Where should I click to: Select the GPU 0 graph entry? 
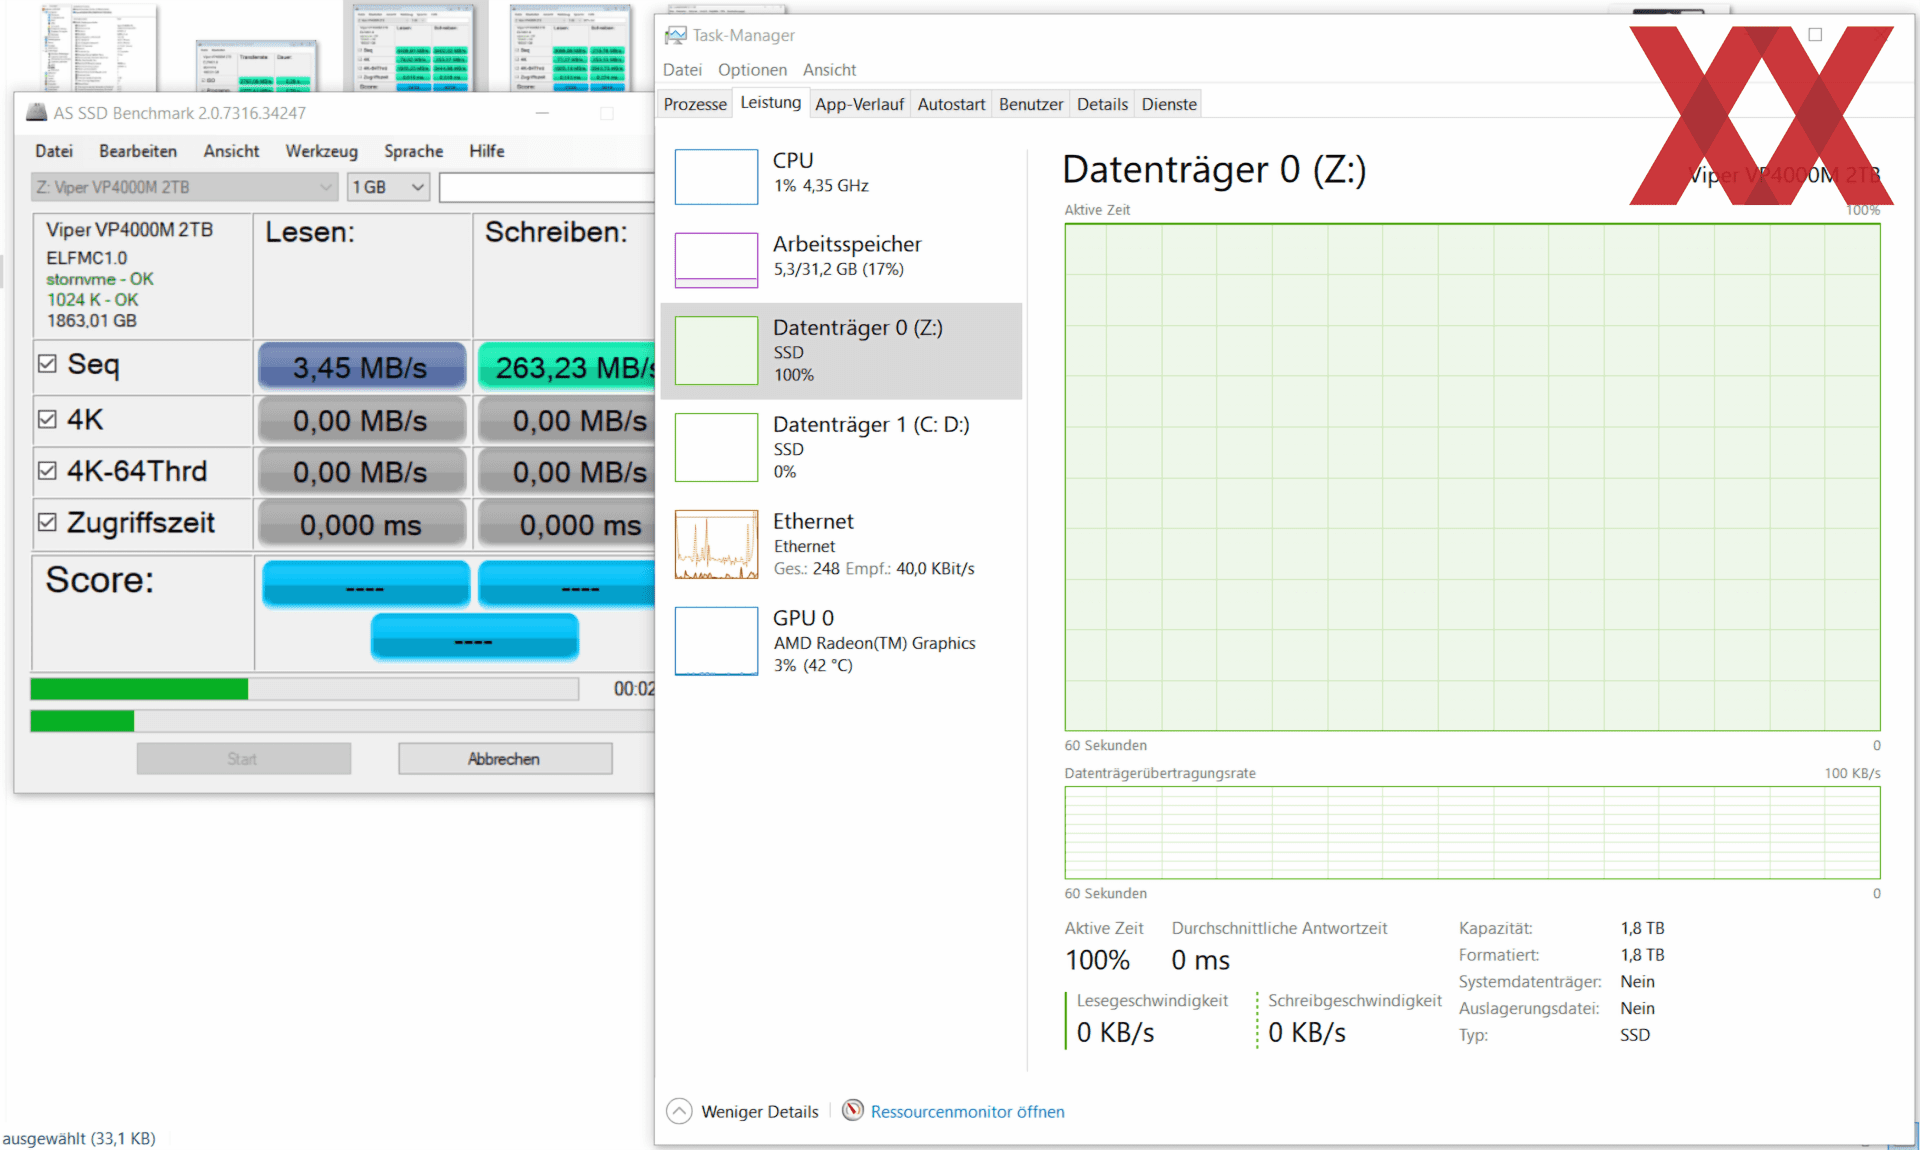pos(842,641)
